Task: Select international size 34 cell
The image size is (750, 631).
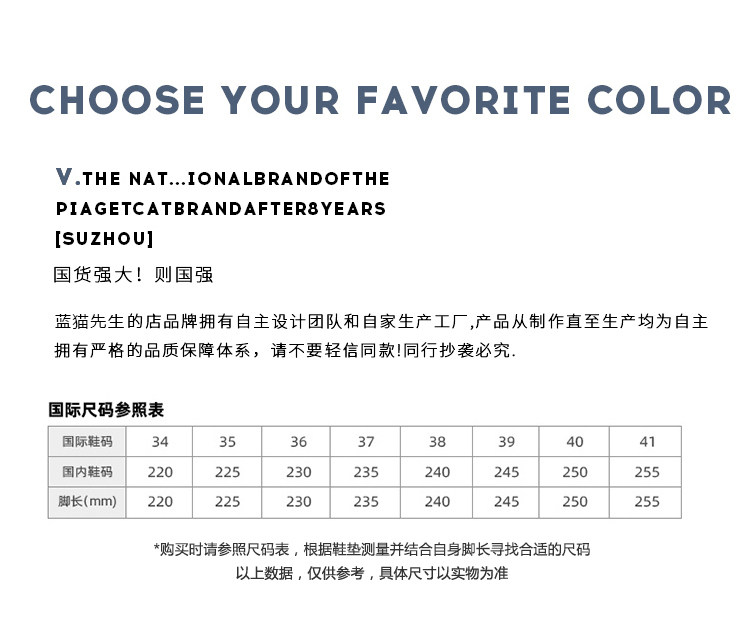Action: 160,441
